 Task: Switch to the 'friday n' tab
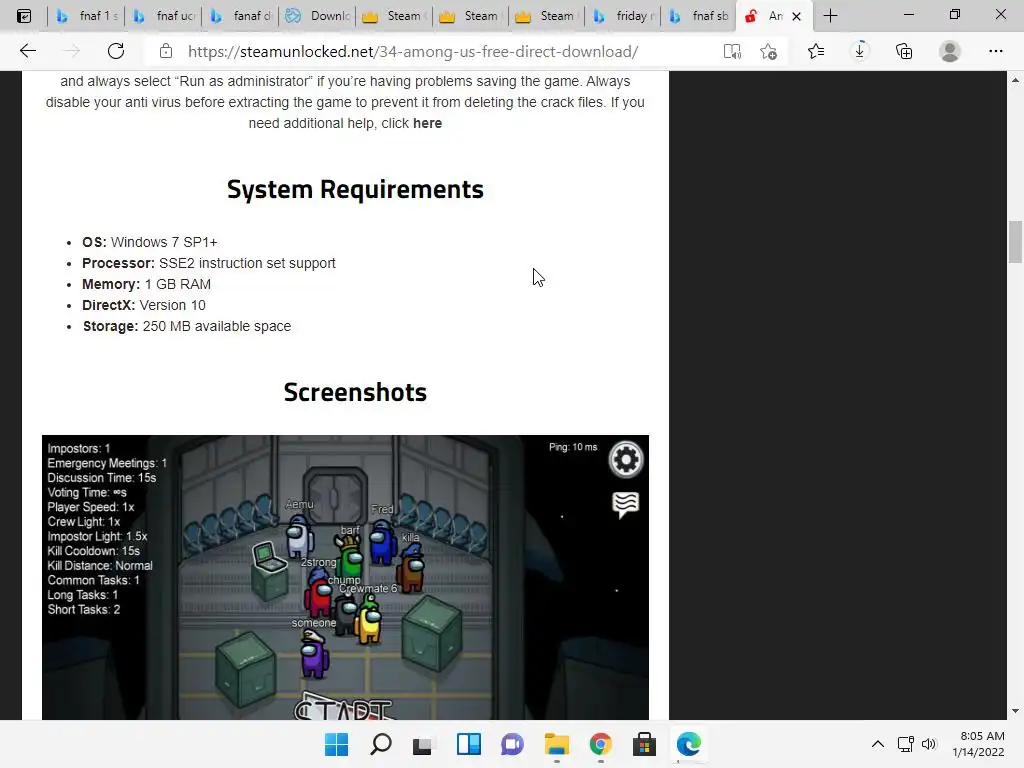[624, 16]
